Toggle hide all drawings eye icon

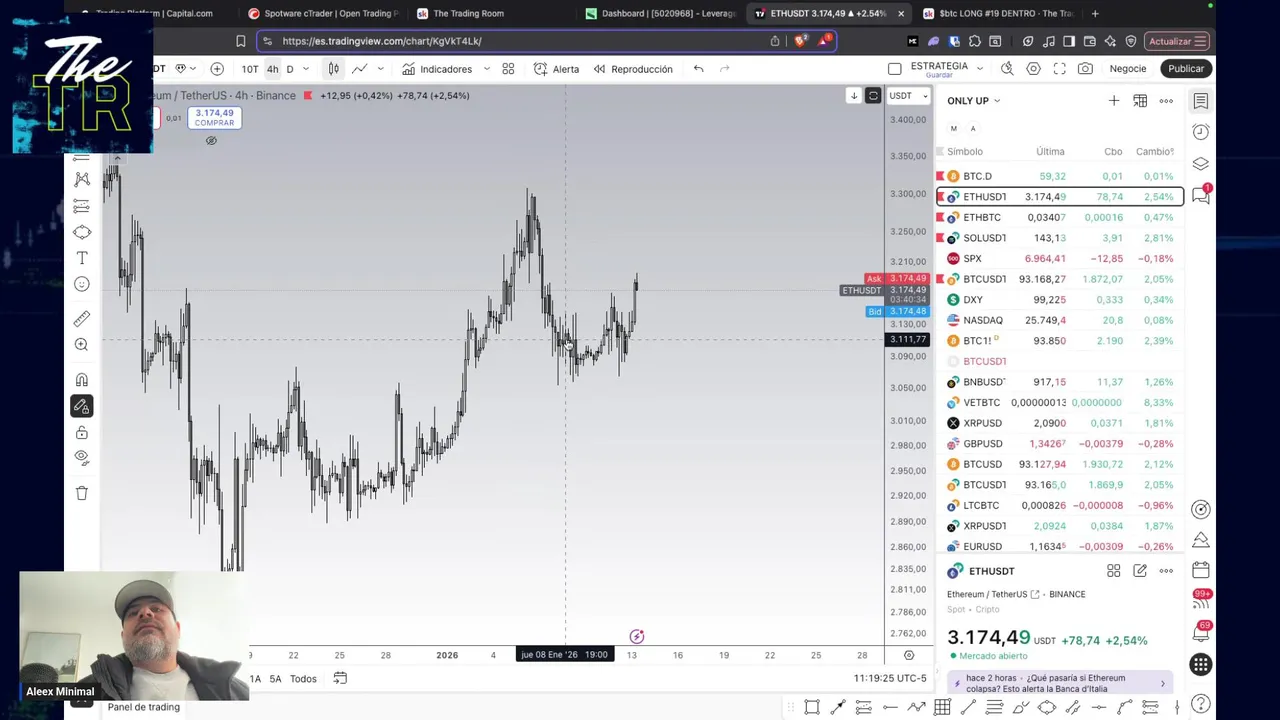coord(82,458)
